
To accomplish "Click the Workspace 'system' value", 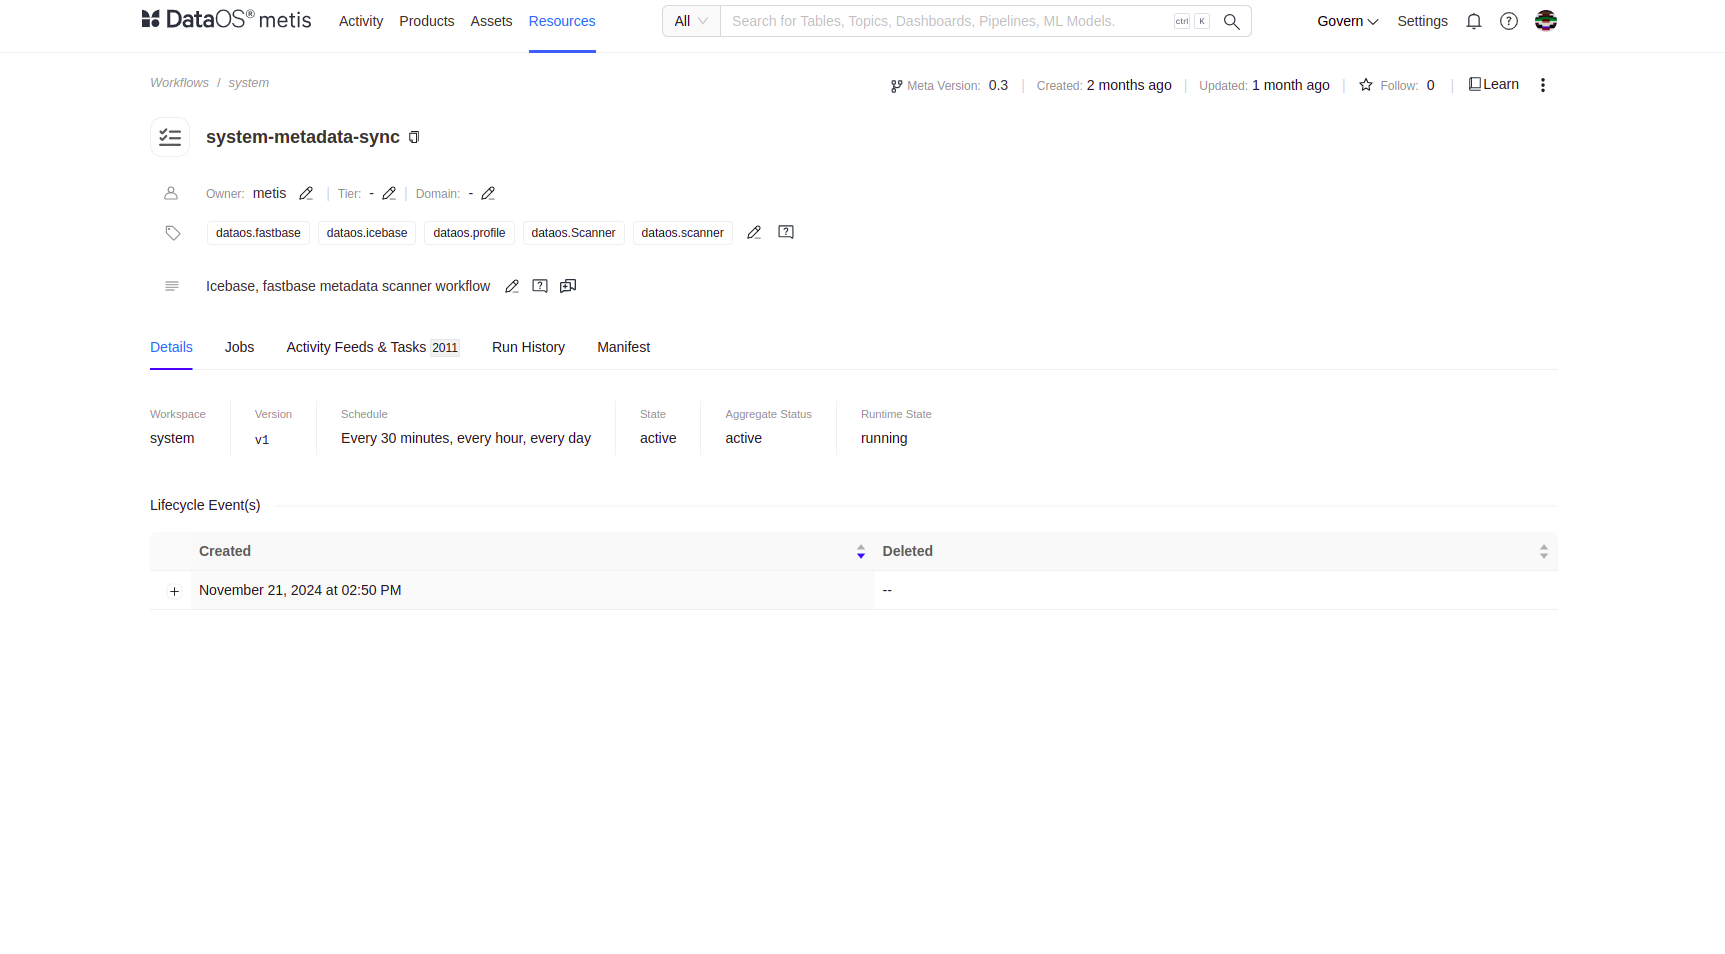I will (172, 438).
